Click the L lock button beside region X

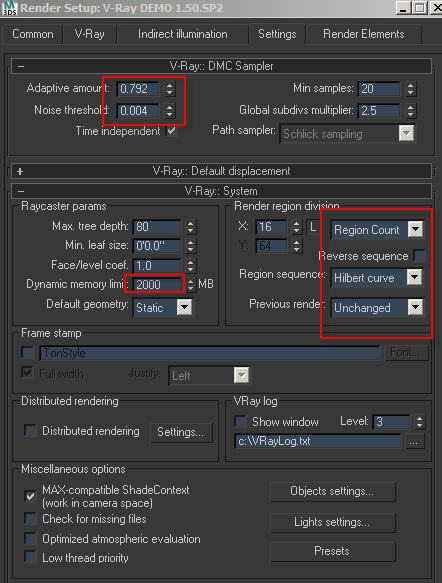(313, 227)
